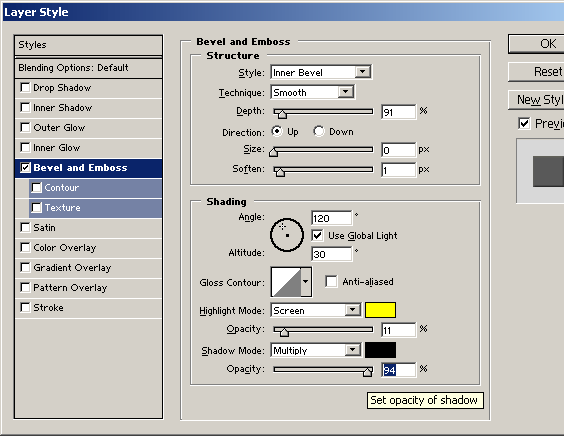The width and height of the screenshot is (564, 436).
Task: Check the Contour sub-option box
Action: coord(36,187)
